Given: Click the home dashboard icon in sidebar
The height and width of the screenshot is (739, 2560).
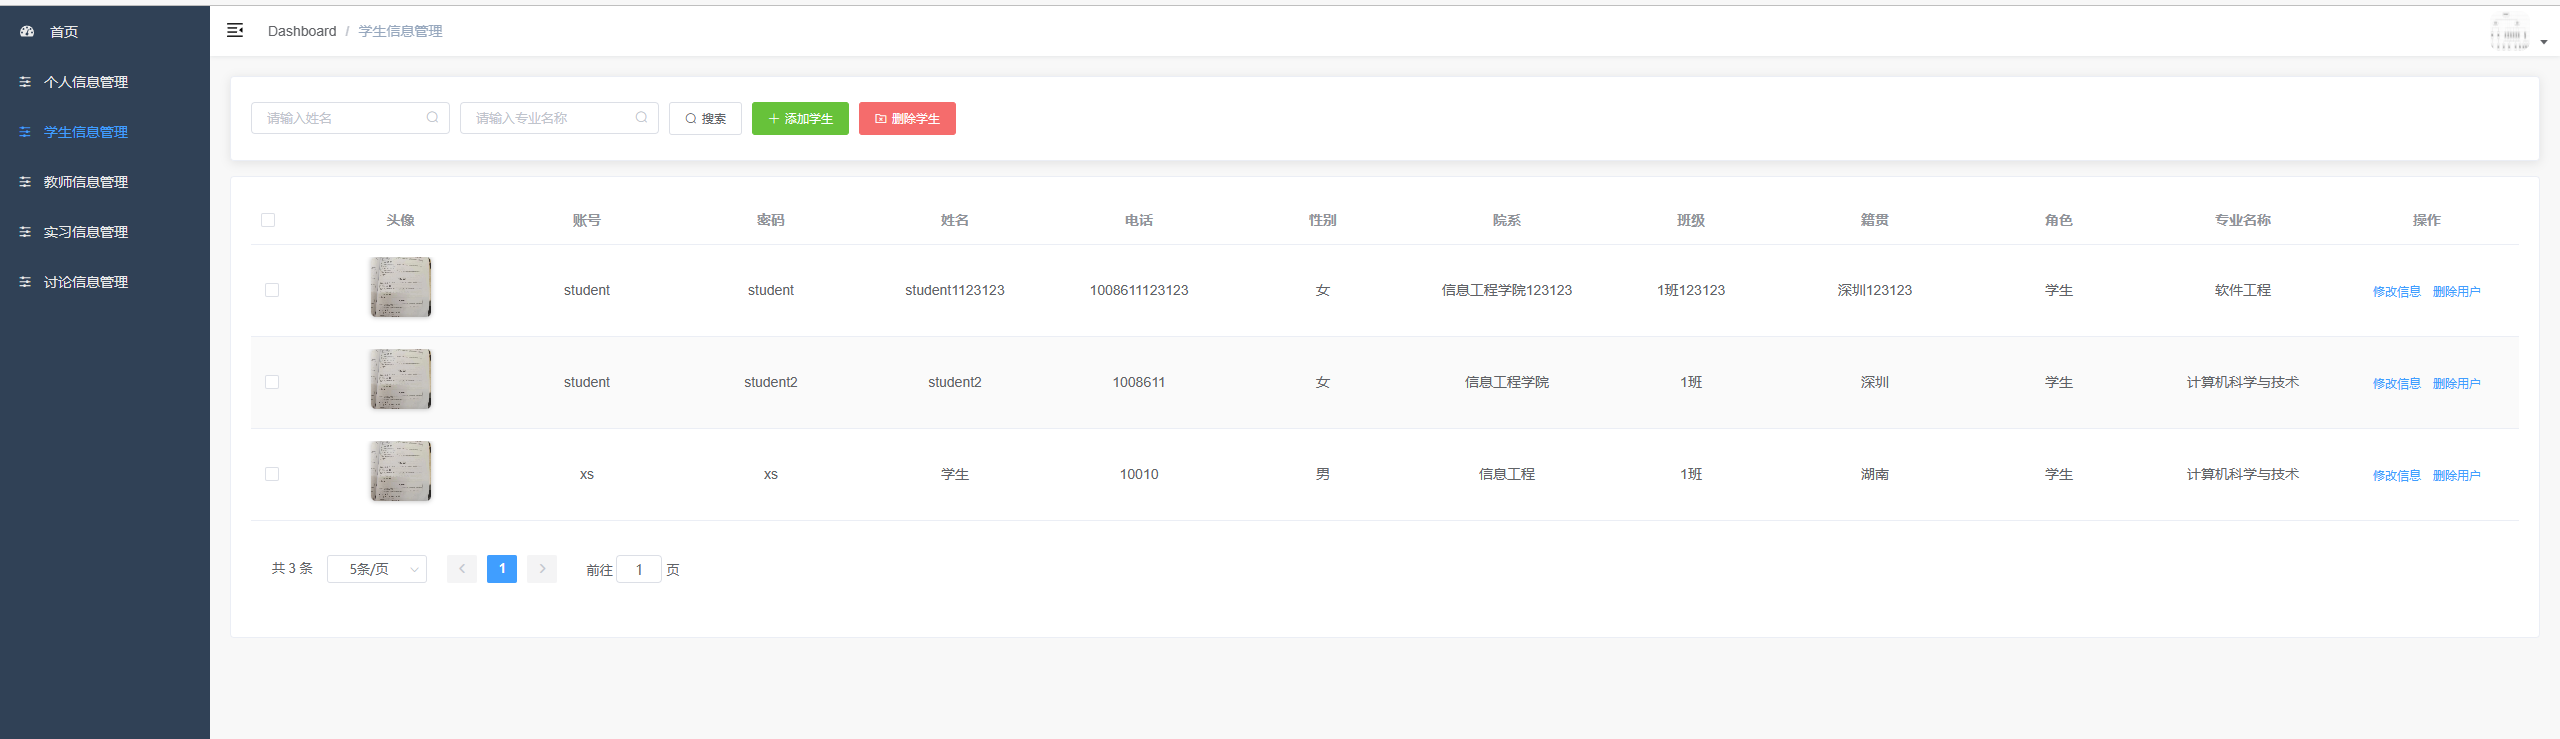Looking at the screenshot, I should (27, 32).
